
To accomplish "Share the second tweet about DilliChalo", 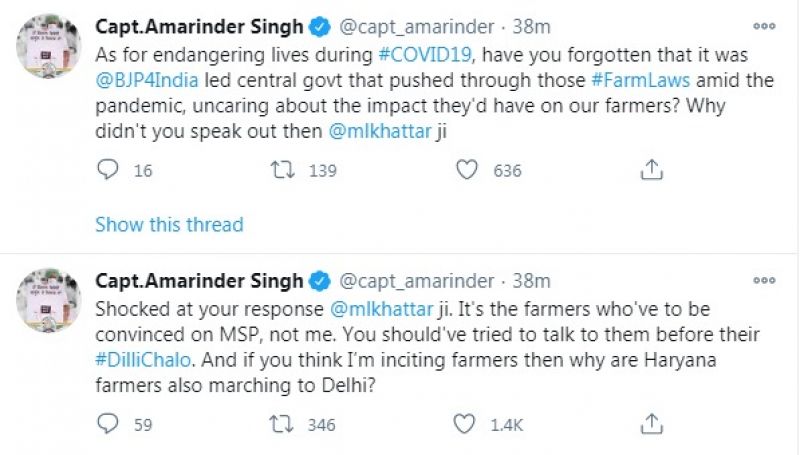I will [651, 424].
